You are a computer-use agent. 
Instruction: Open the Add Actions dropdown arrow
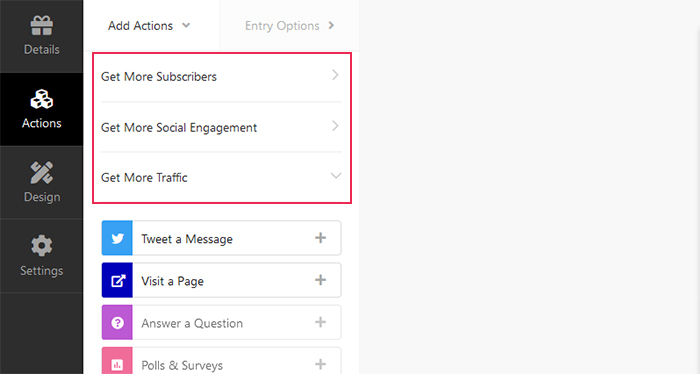186,25
